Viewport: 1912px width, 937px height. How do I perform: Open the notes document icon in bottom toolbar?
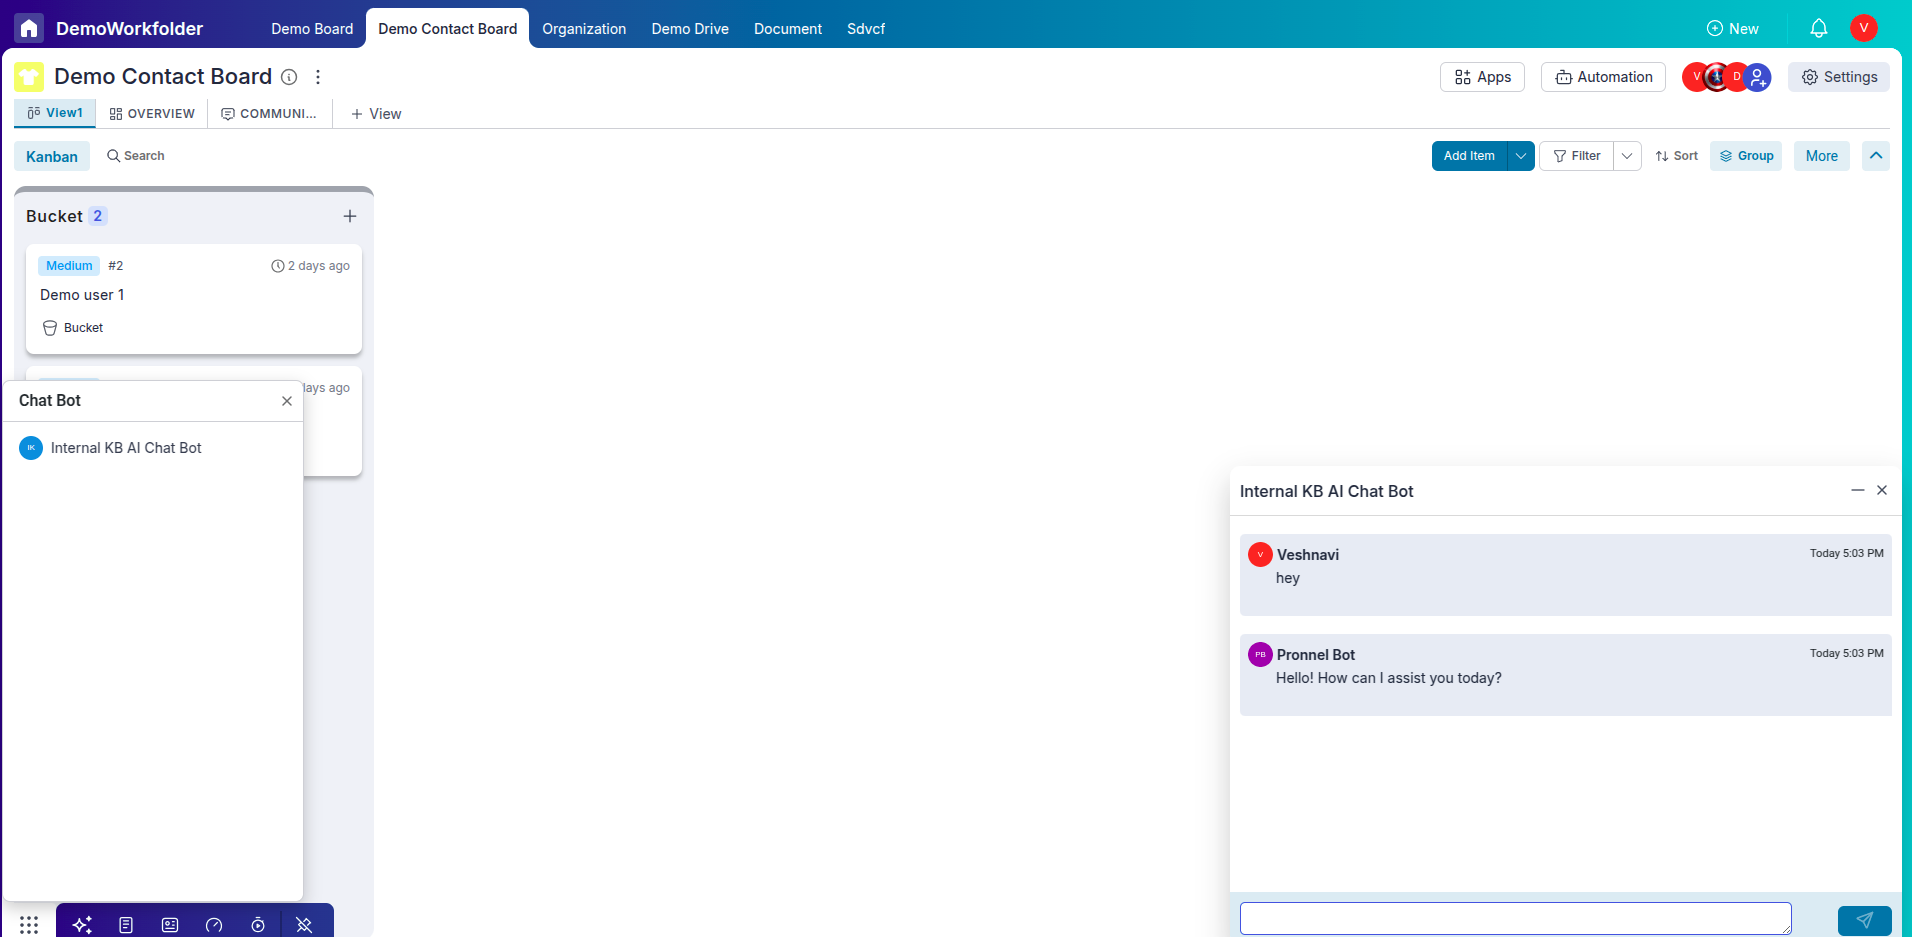pos(126,925)
